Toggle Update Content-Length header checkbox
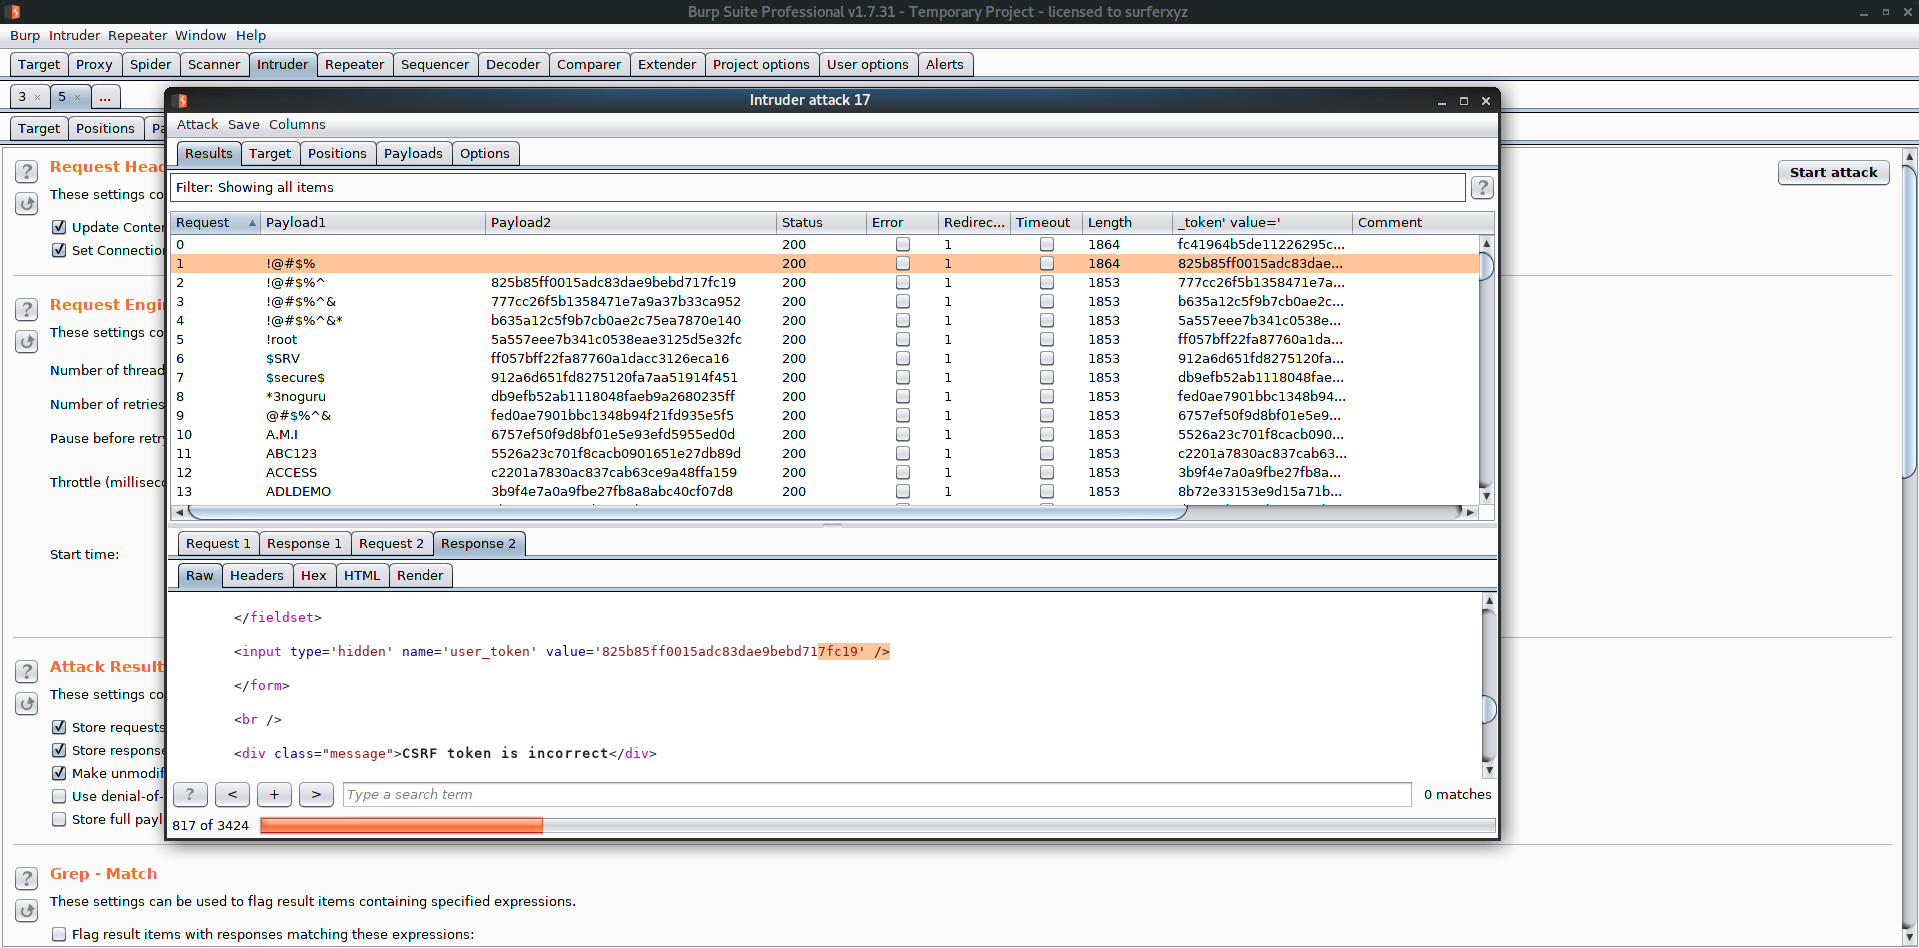 click(x=59, y=227)
